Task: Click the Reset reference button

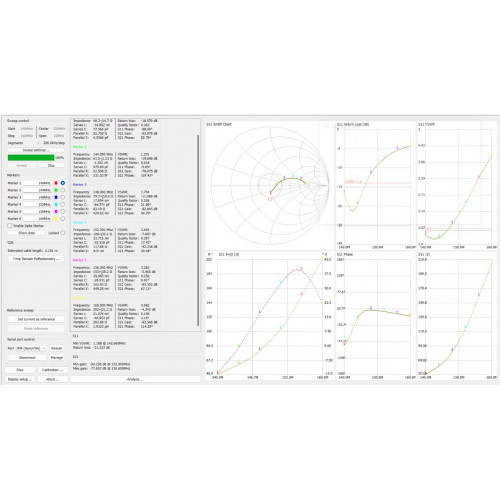Action: click(36, 328)
